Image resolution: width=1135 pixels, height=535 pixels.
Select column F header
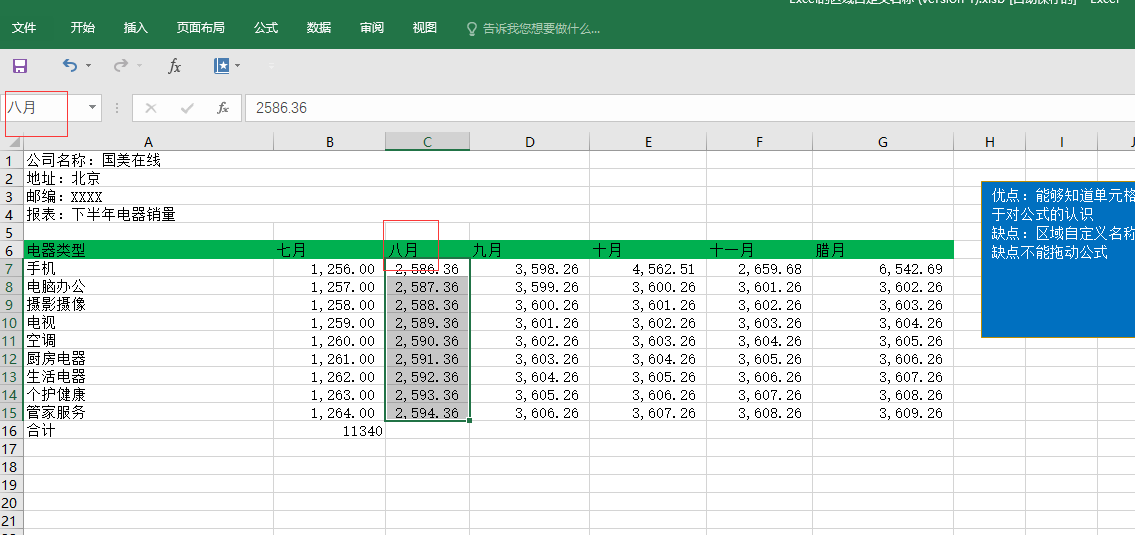click(759, 142)
